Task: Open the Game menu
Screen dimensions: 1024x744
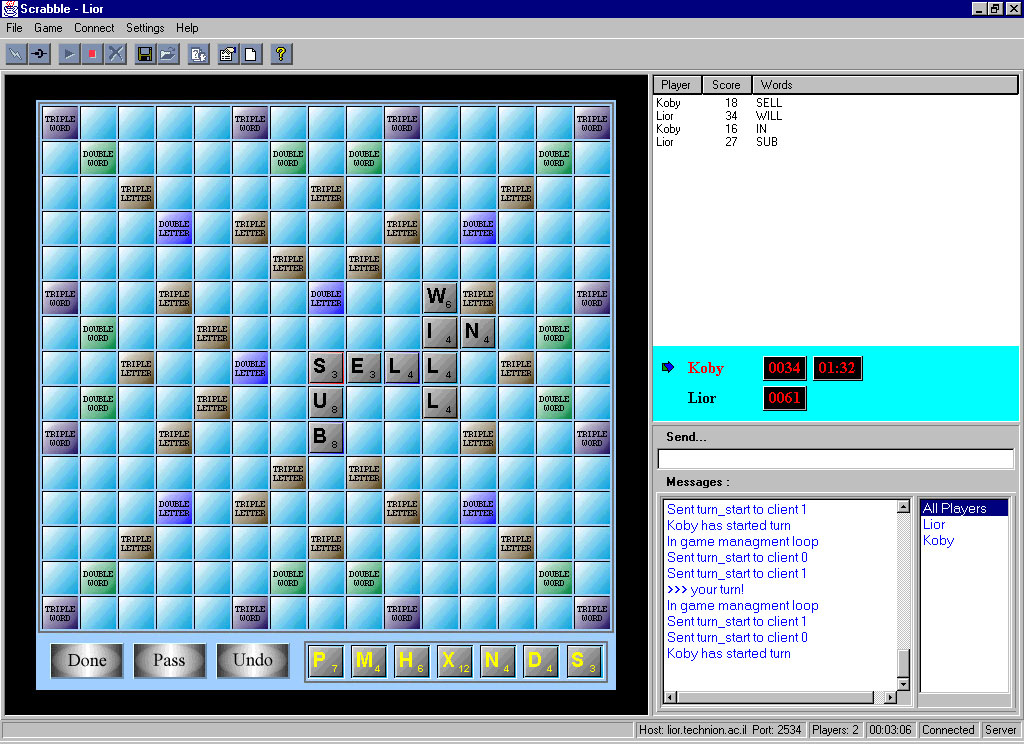Action: (x=48, y=28)
